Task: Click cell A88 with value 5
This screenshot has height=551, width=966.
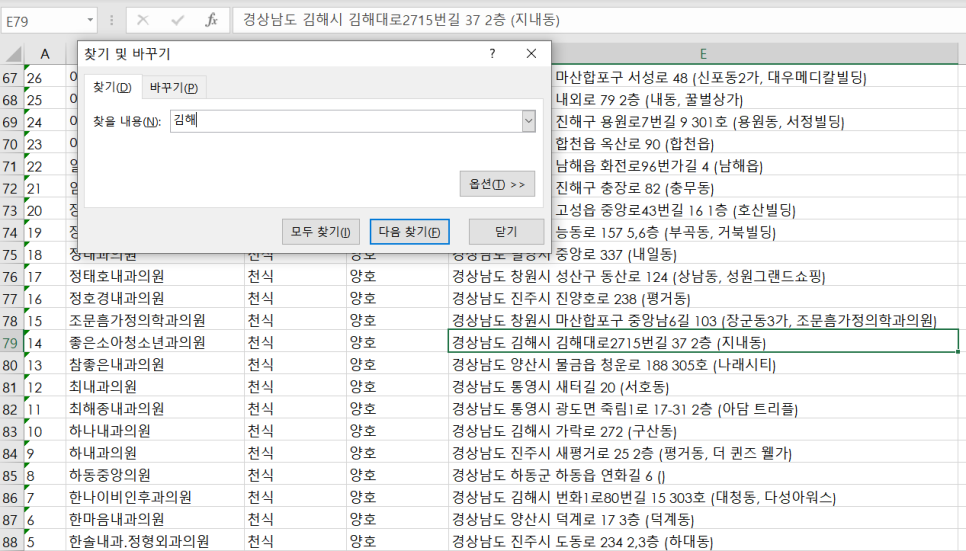Action: pos(45,542)
